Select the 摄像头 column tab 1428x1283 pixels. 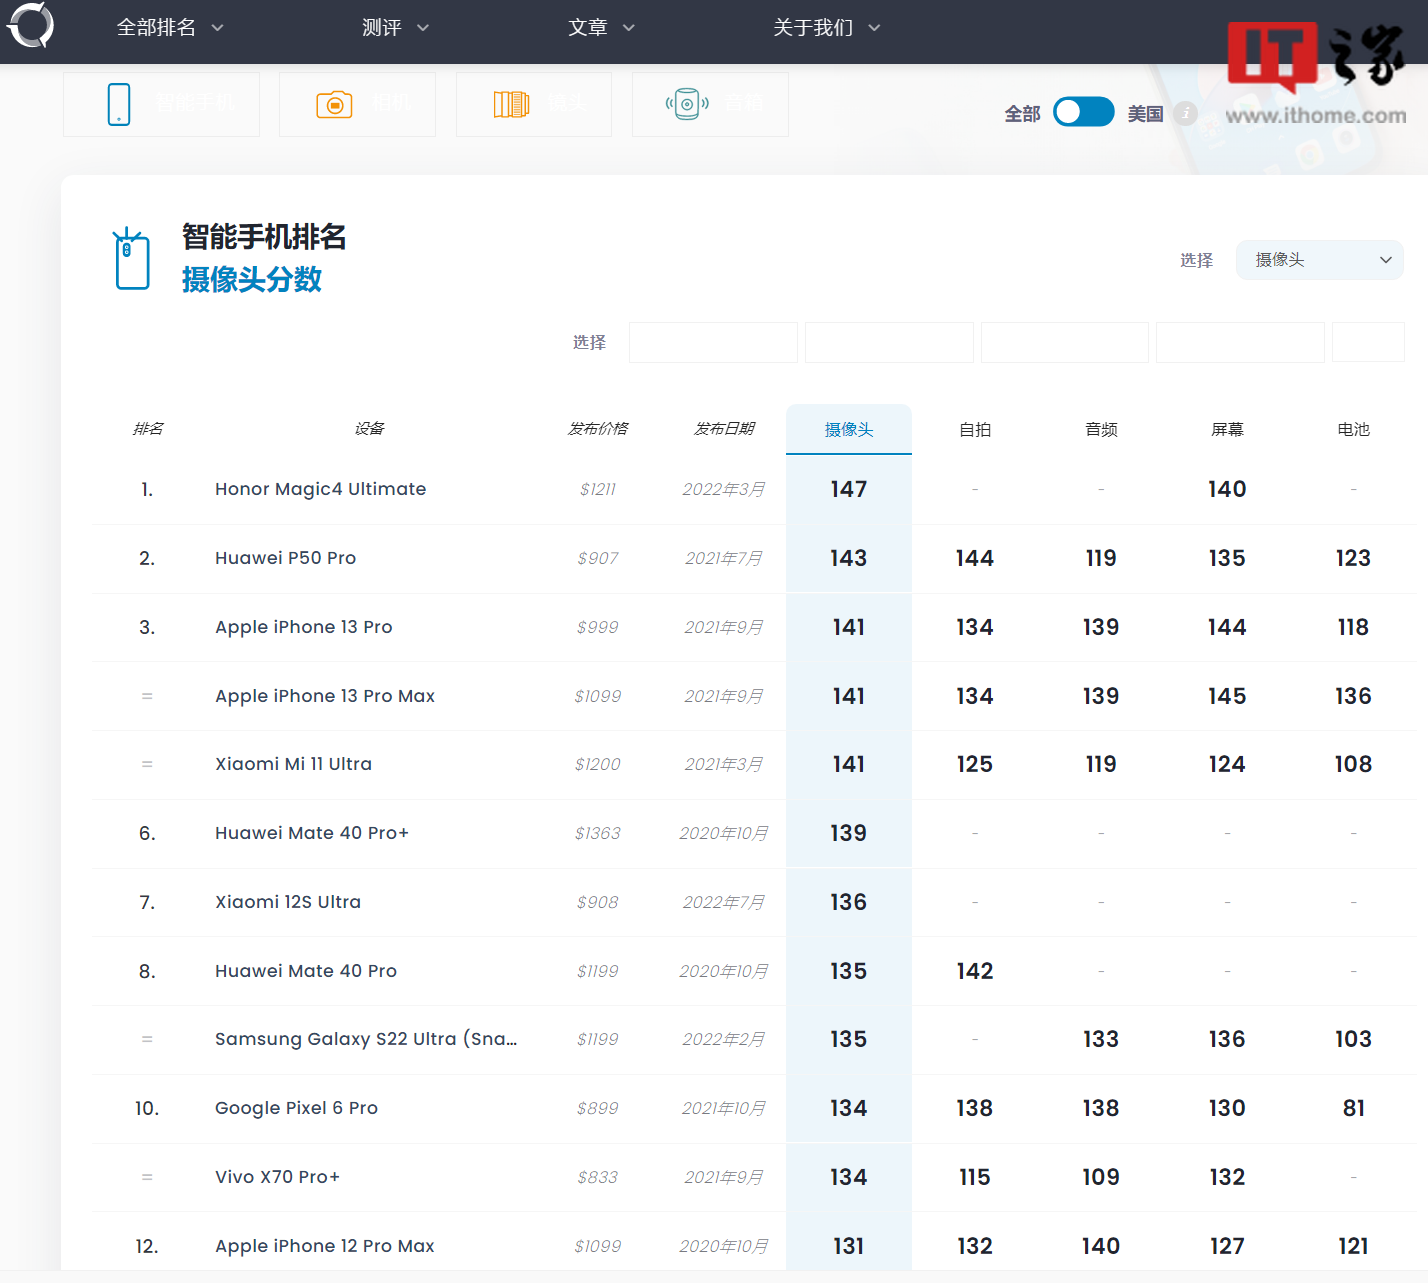tap(849, 429)
